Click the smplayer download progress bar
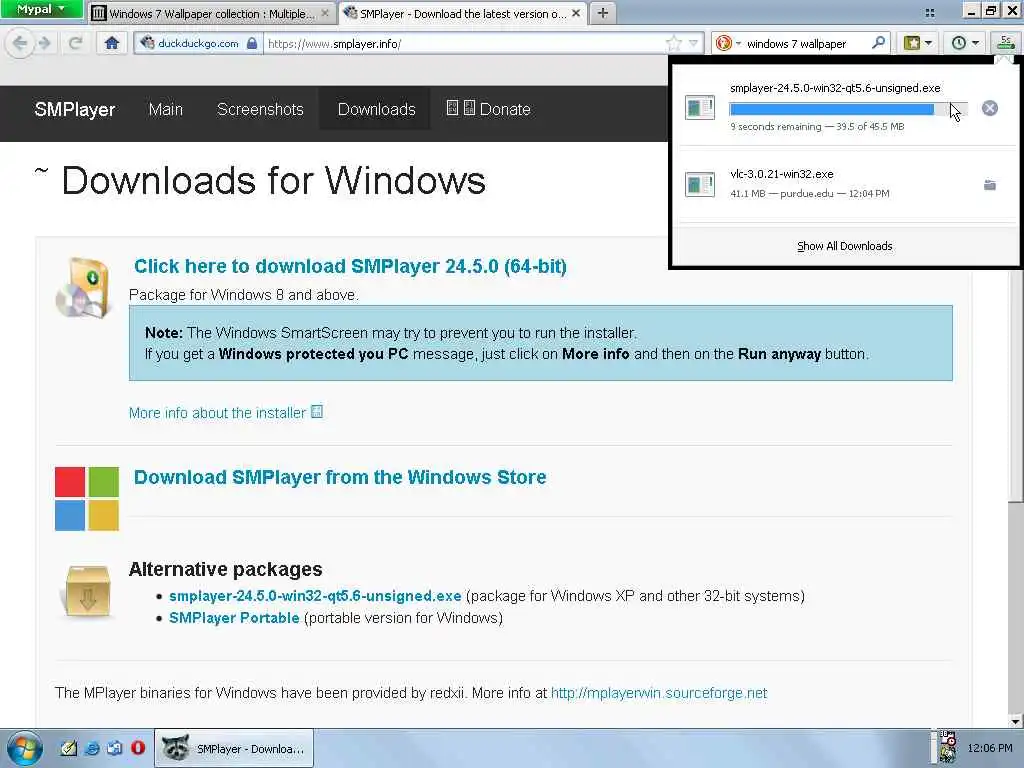 tap(848, 109)
